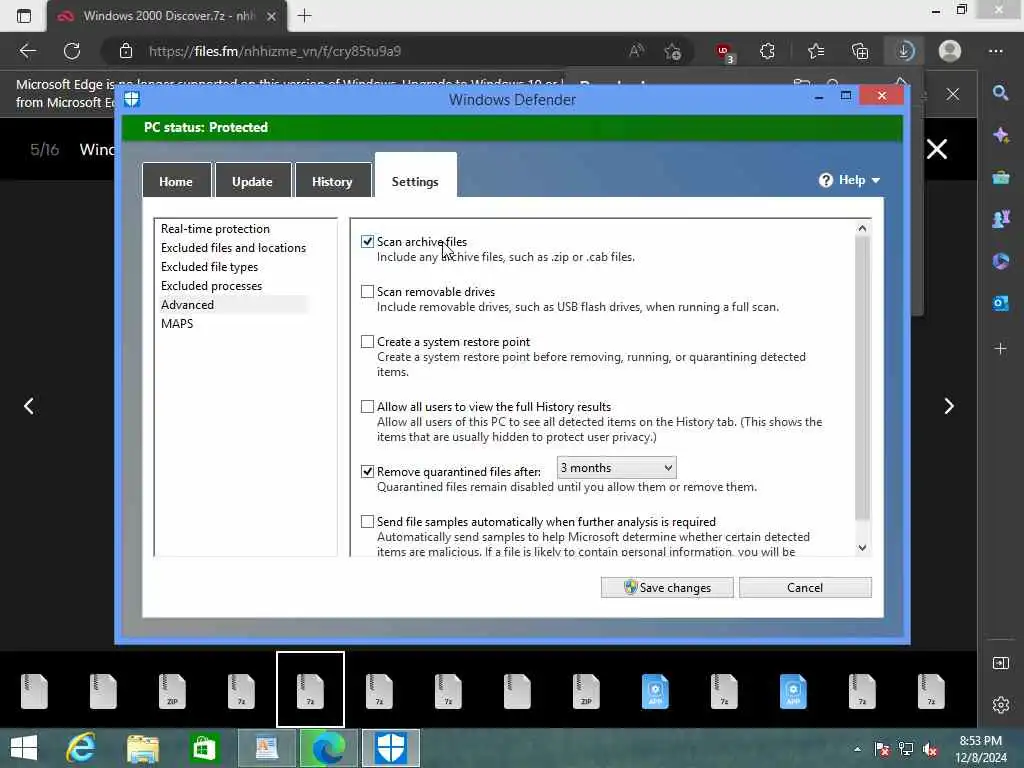The height and width of the screenshot is (768, 1024).
Task: Click the settings scrollbar down arrow
Action: tap(862, 548)
